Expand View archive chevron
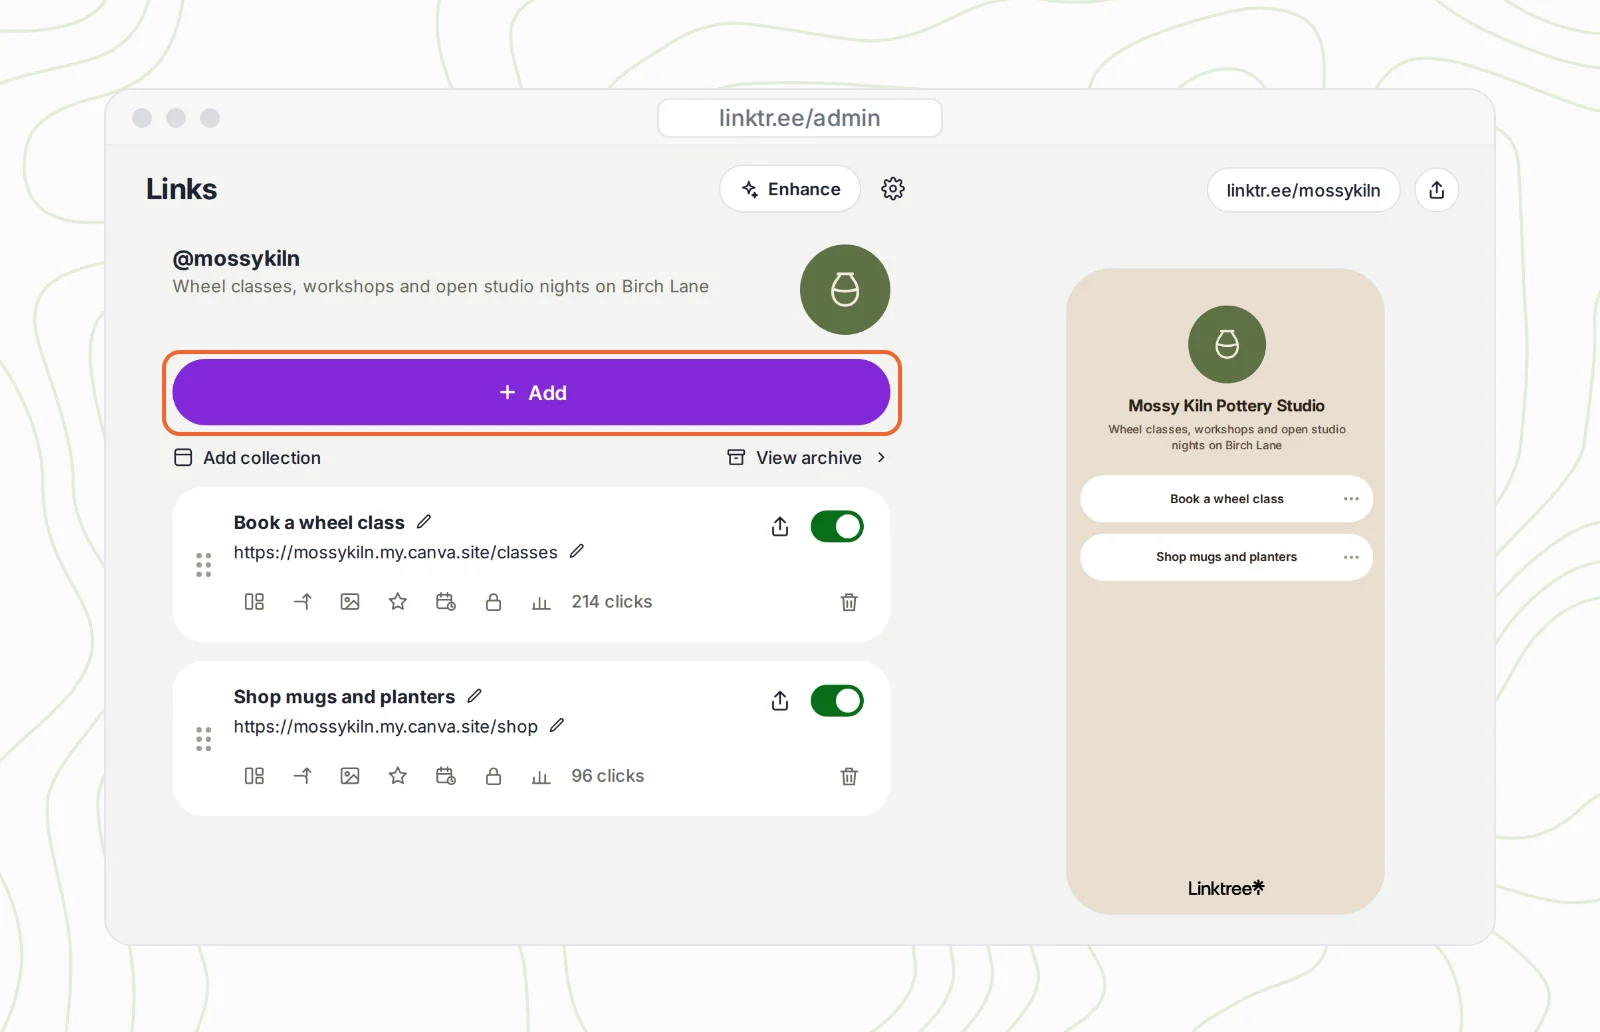 881,457
